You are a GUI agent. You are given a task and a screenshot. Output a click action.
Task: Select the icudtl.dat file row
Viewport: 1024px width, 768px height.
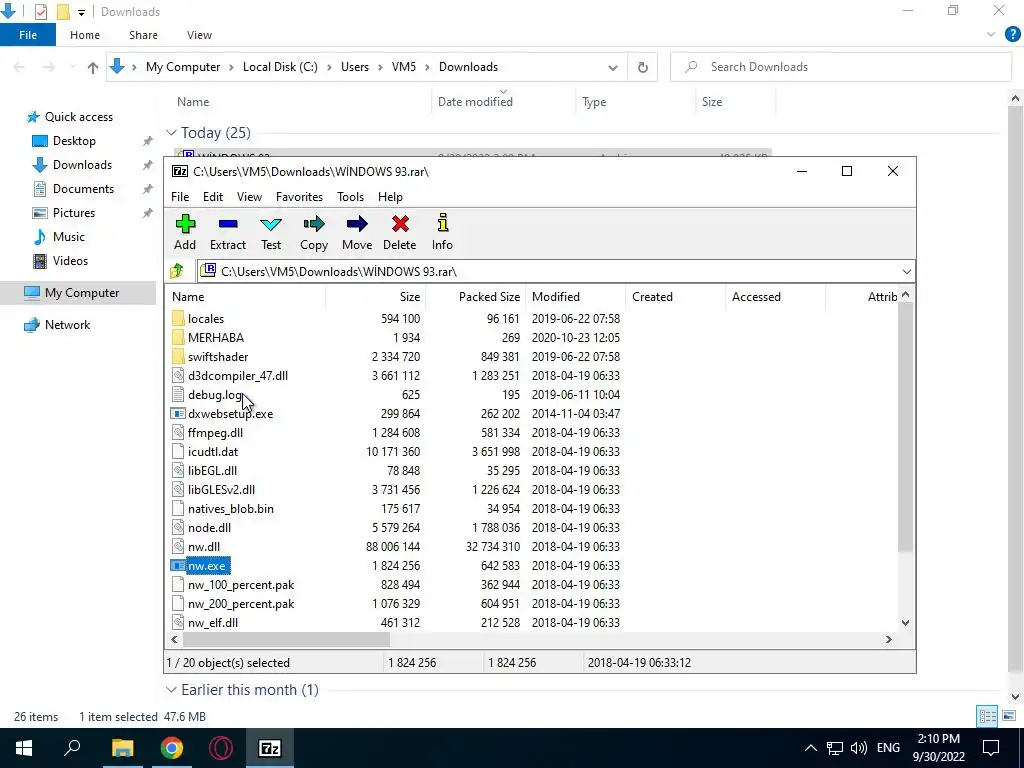tap(396, 452)
